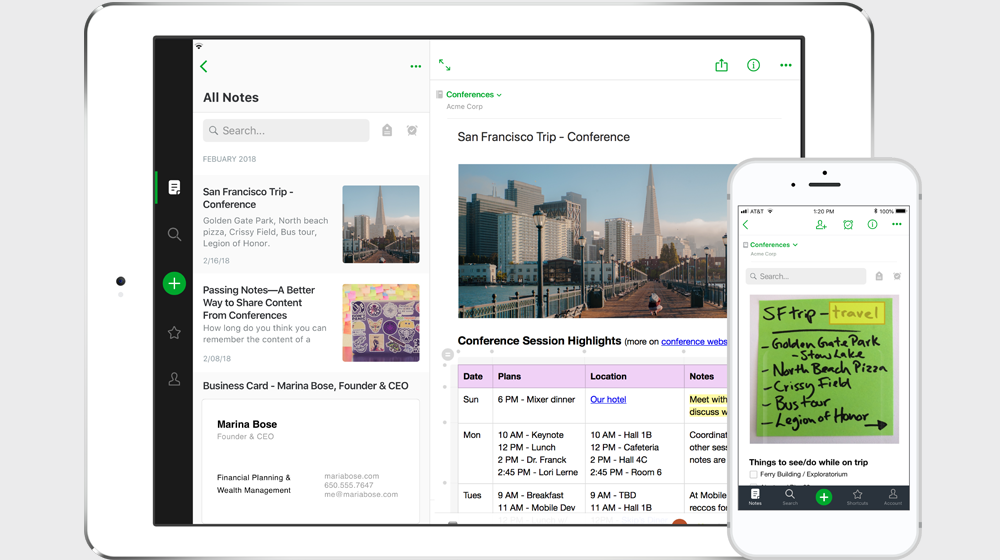Open the three-dot menu above All Notes list
Image resolution: width=1000 pixels, height=560 pixels.
(x=415, y=67)
